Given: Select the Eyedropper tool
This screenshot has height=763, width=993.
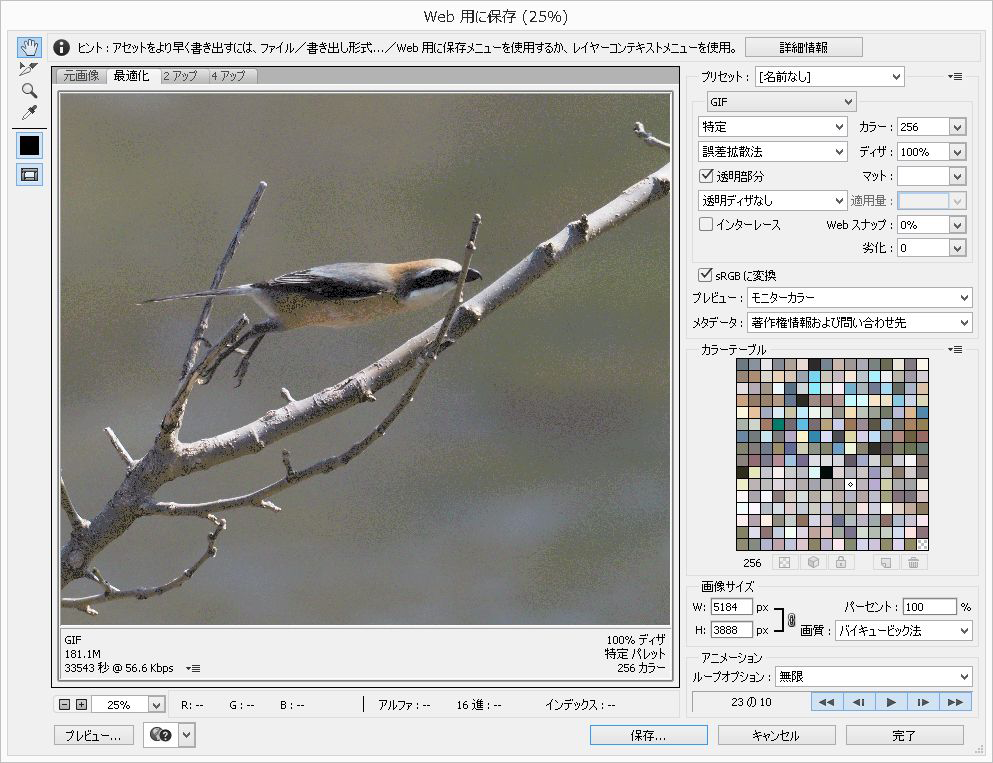Looking at the screenshot, I should 29,111.
